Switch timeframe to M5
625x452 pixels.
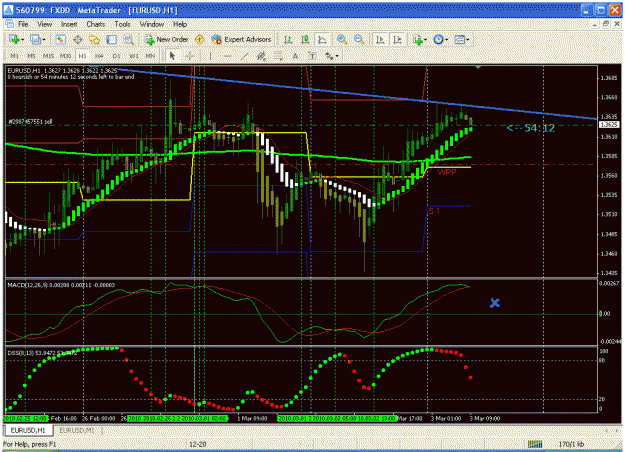31,56
